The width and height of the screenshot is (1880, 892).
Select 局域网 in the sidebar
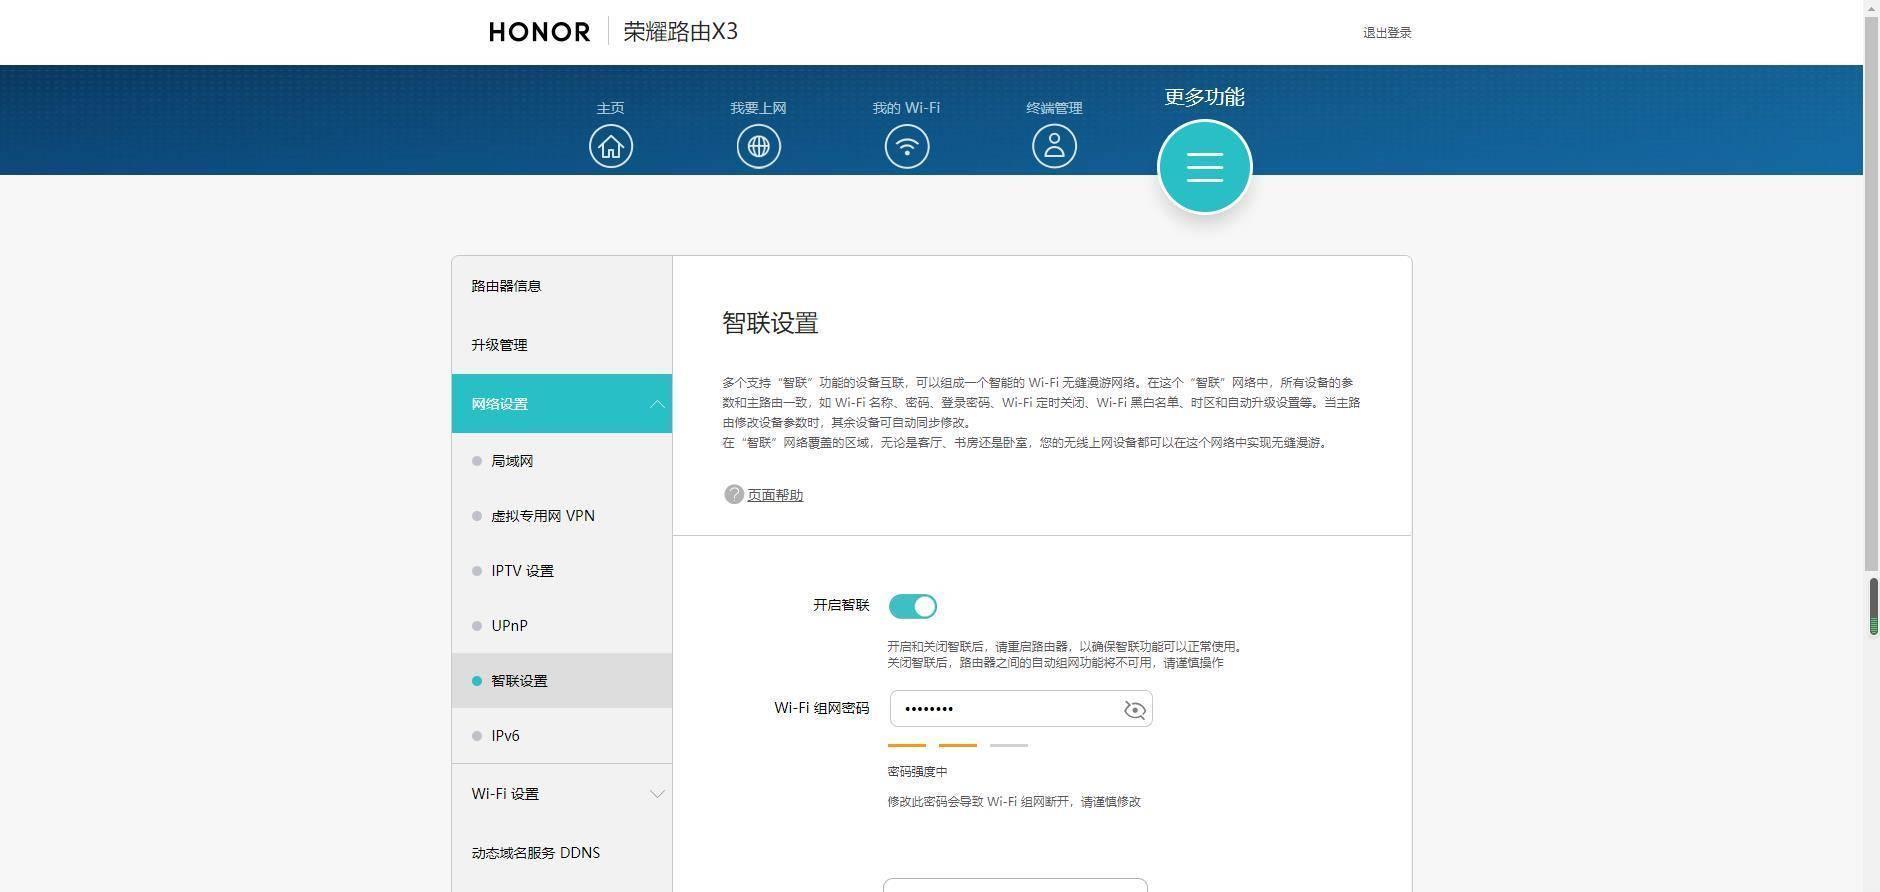512,461
